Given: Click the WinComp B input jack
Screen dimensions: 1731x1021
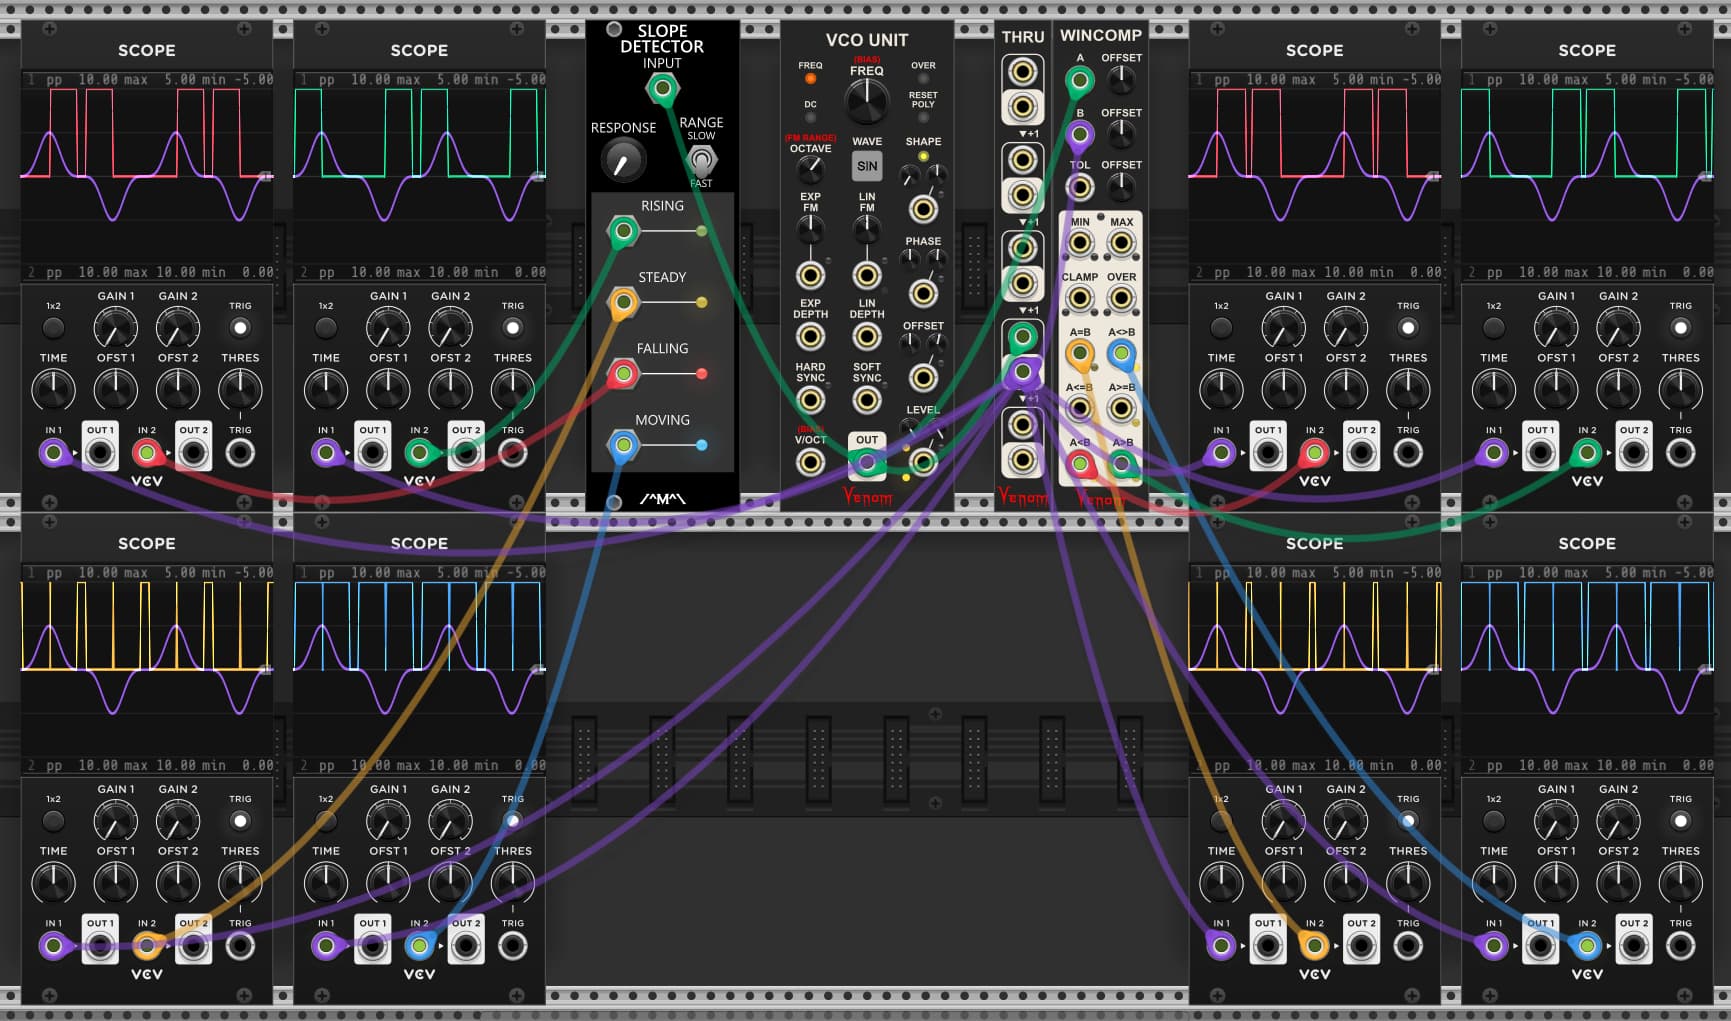Looking at the screenshot, I should pos(1079,134).
